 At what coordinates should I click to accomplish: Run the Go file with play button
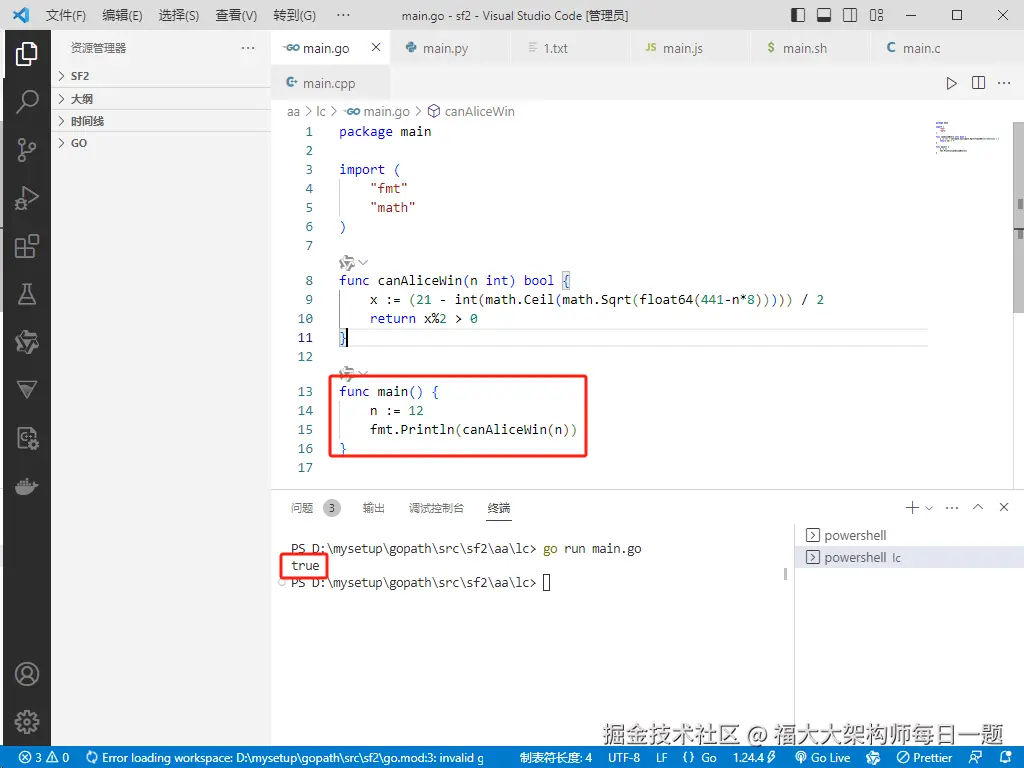point(952,83)
